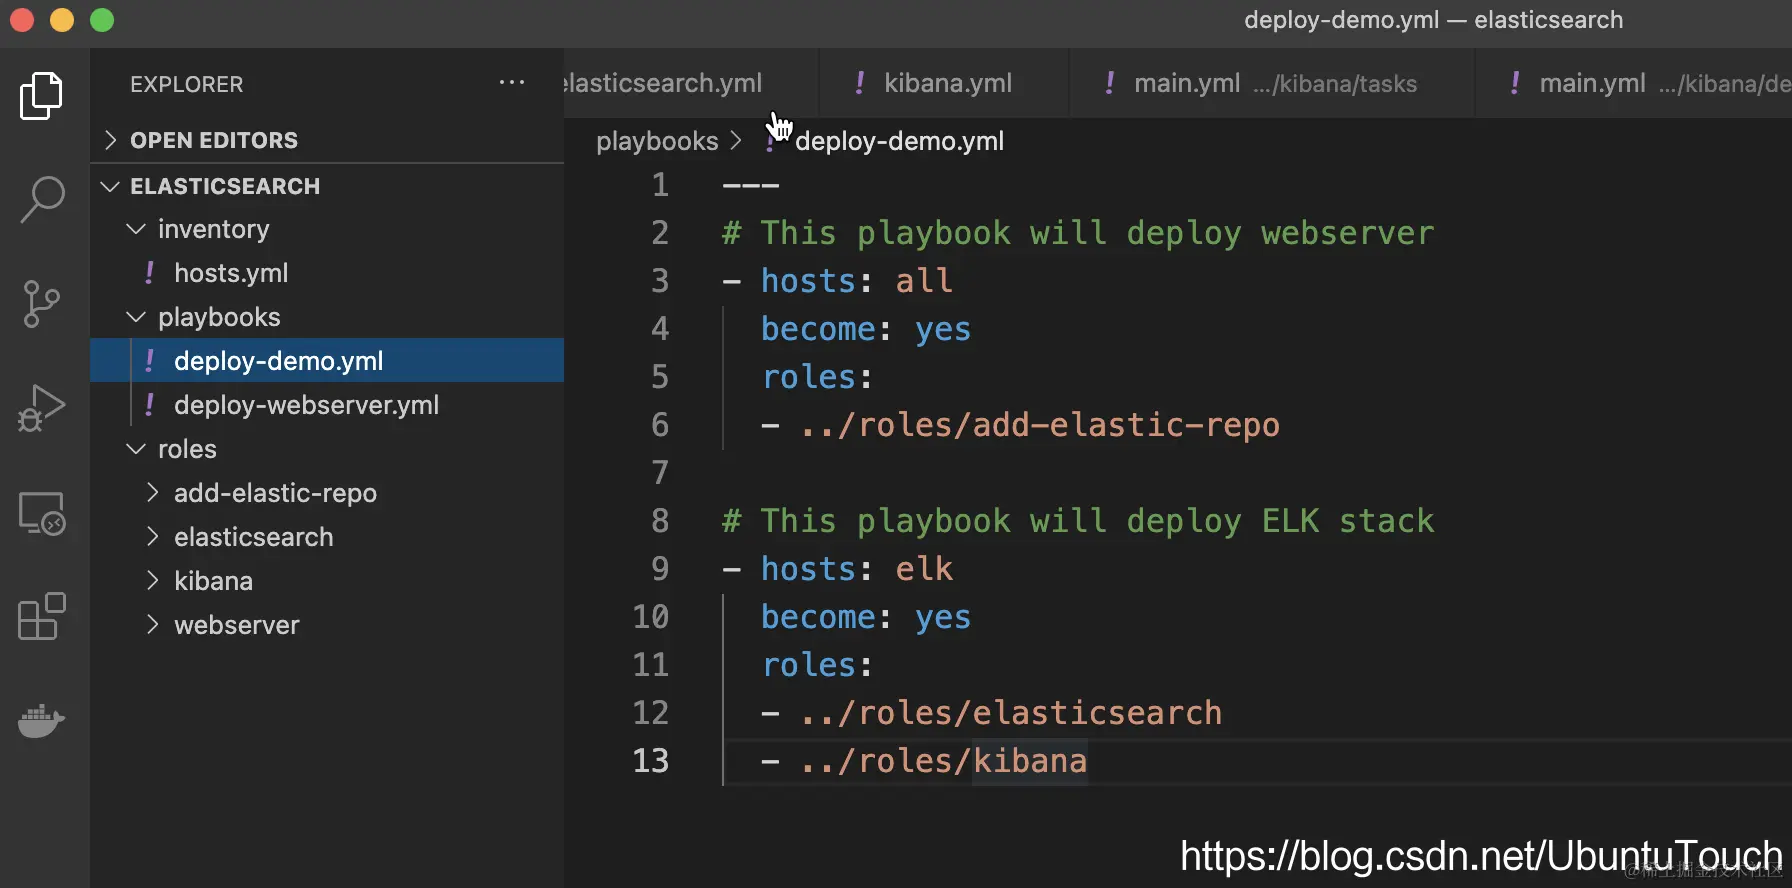This screenshot has height=888, width=1792.
Task: Click '# This playbook will deploy ELK stack' comment
Action: 1078,521
